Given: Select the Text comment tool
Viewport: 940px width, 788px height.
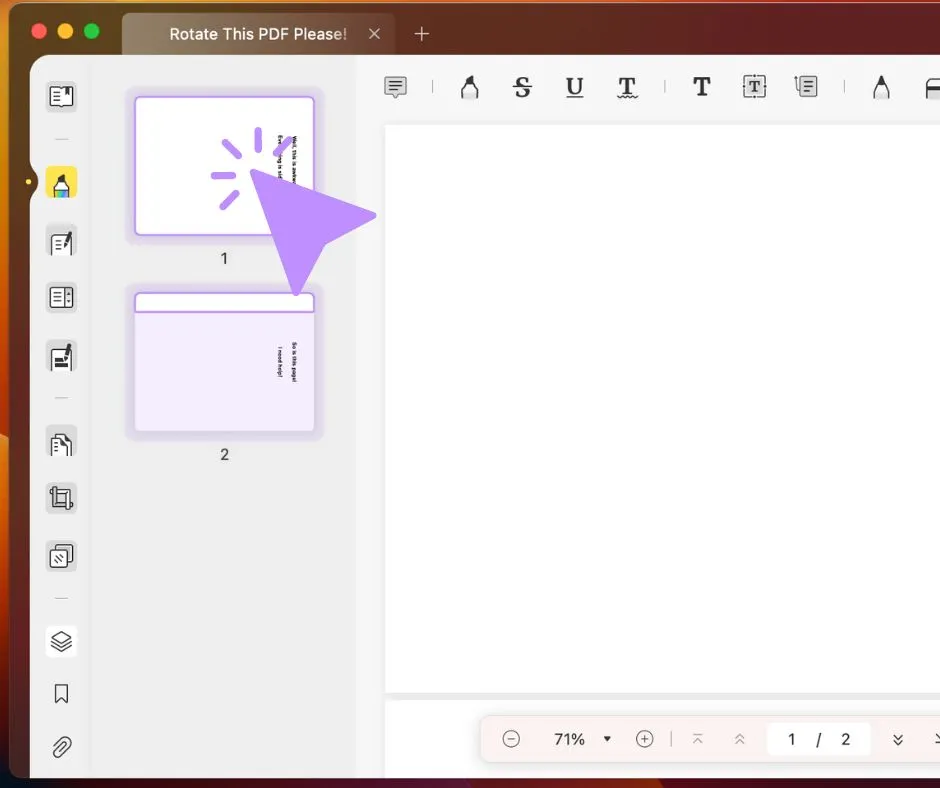Looking at the screenshot, I should (x=701, y=86).
